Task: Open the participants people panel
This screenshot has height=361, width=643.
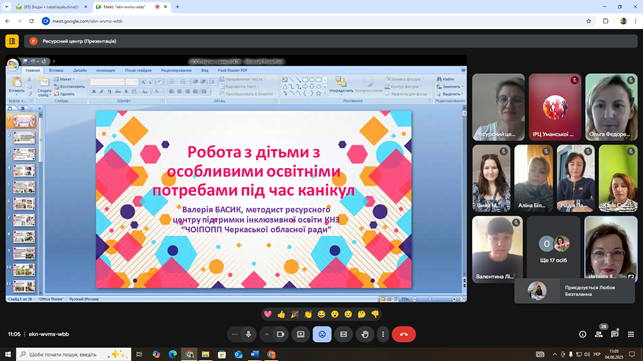Action: 599,334
